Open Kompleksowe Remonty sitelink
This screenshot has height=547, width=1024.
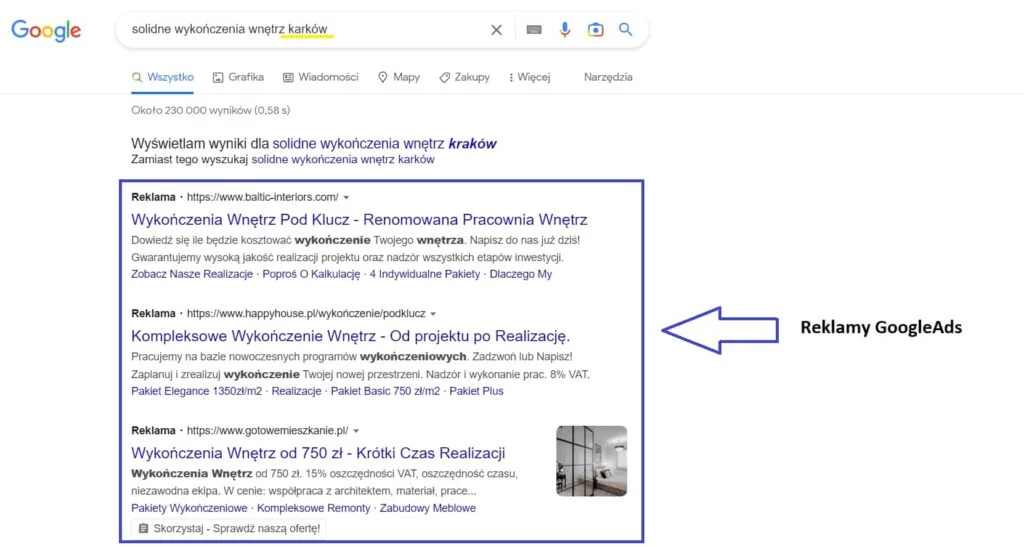click(x=313, y=508)
